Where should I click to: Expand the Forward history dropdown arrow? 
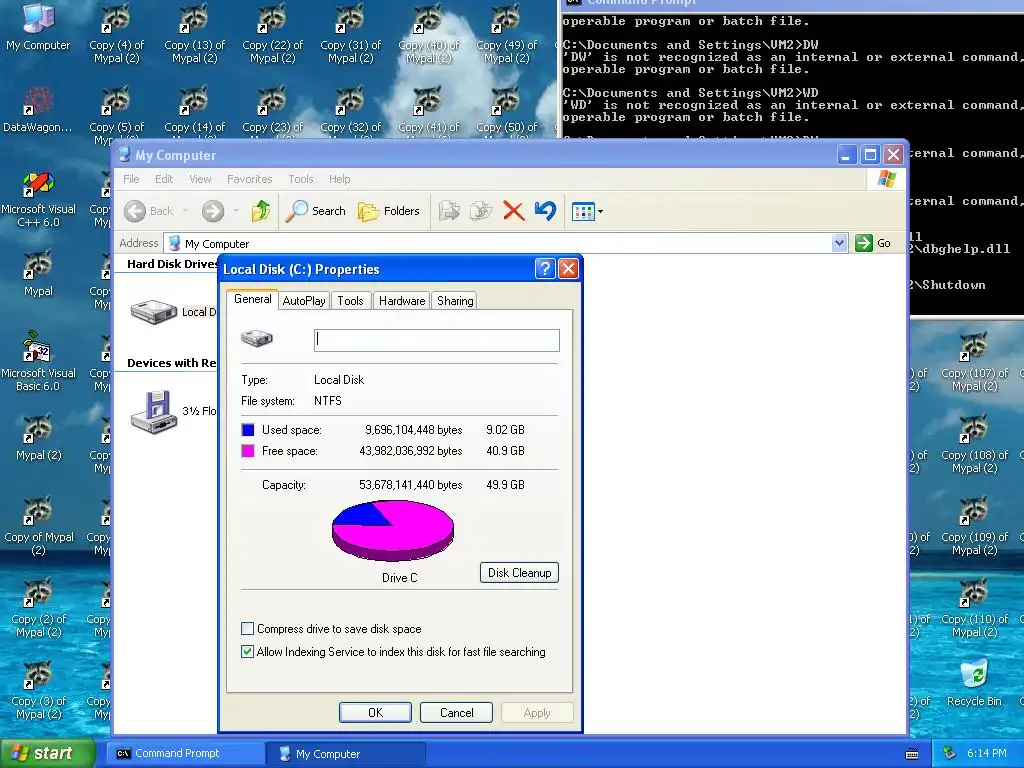(x=236, y=211)
